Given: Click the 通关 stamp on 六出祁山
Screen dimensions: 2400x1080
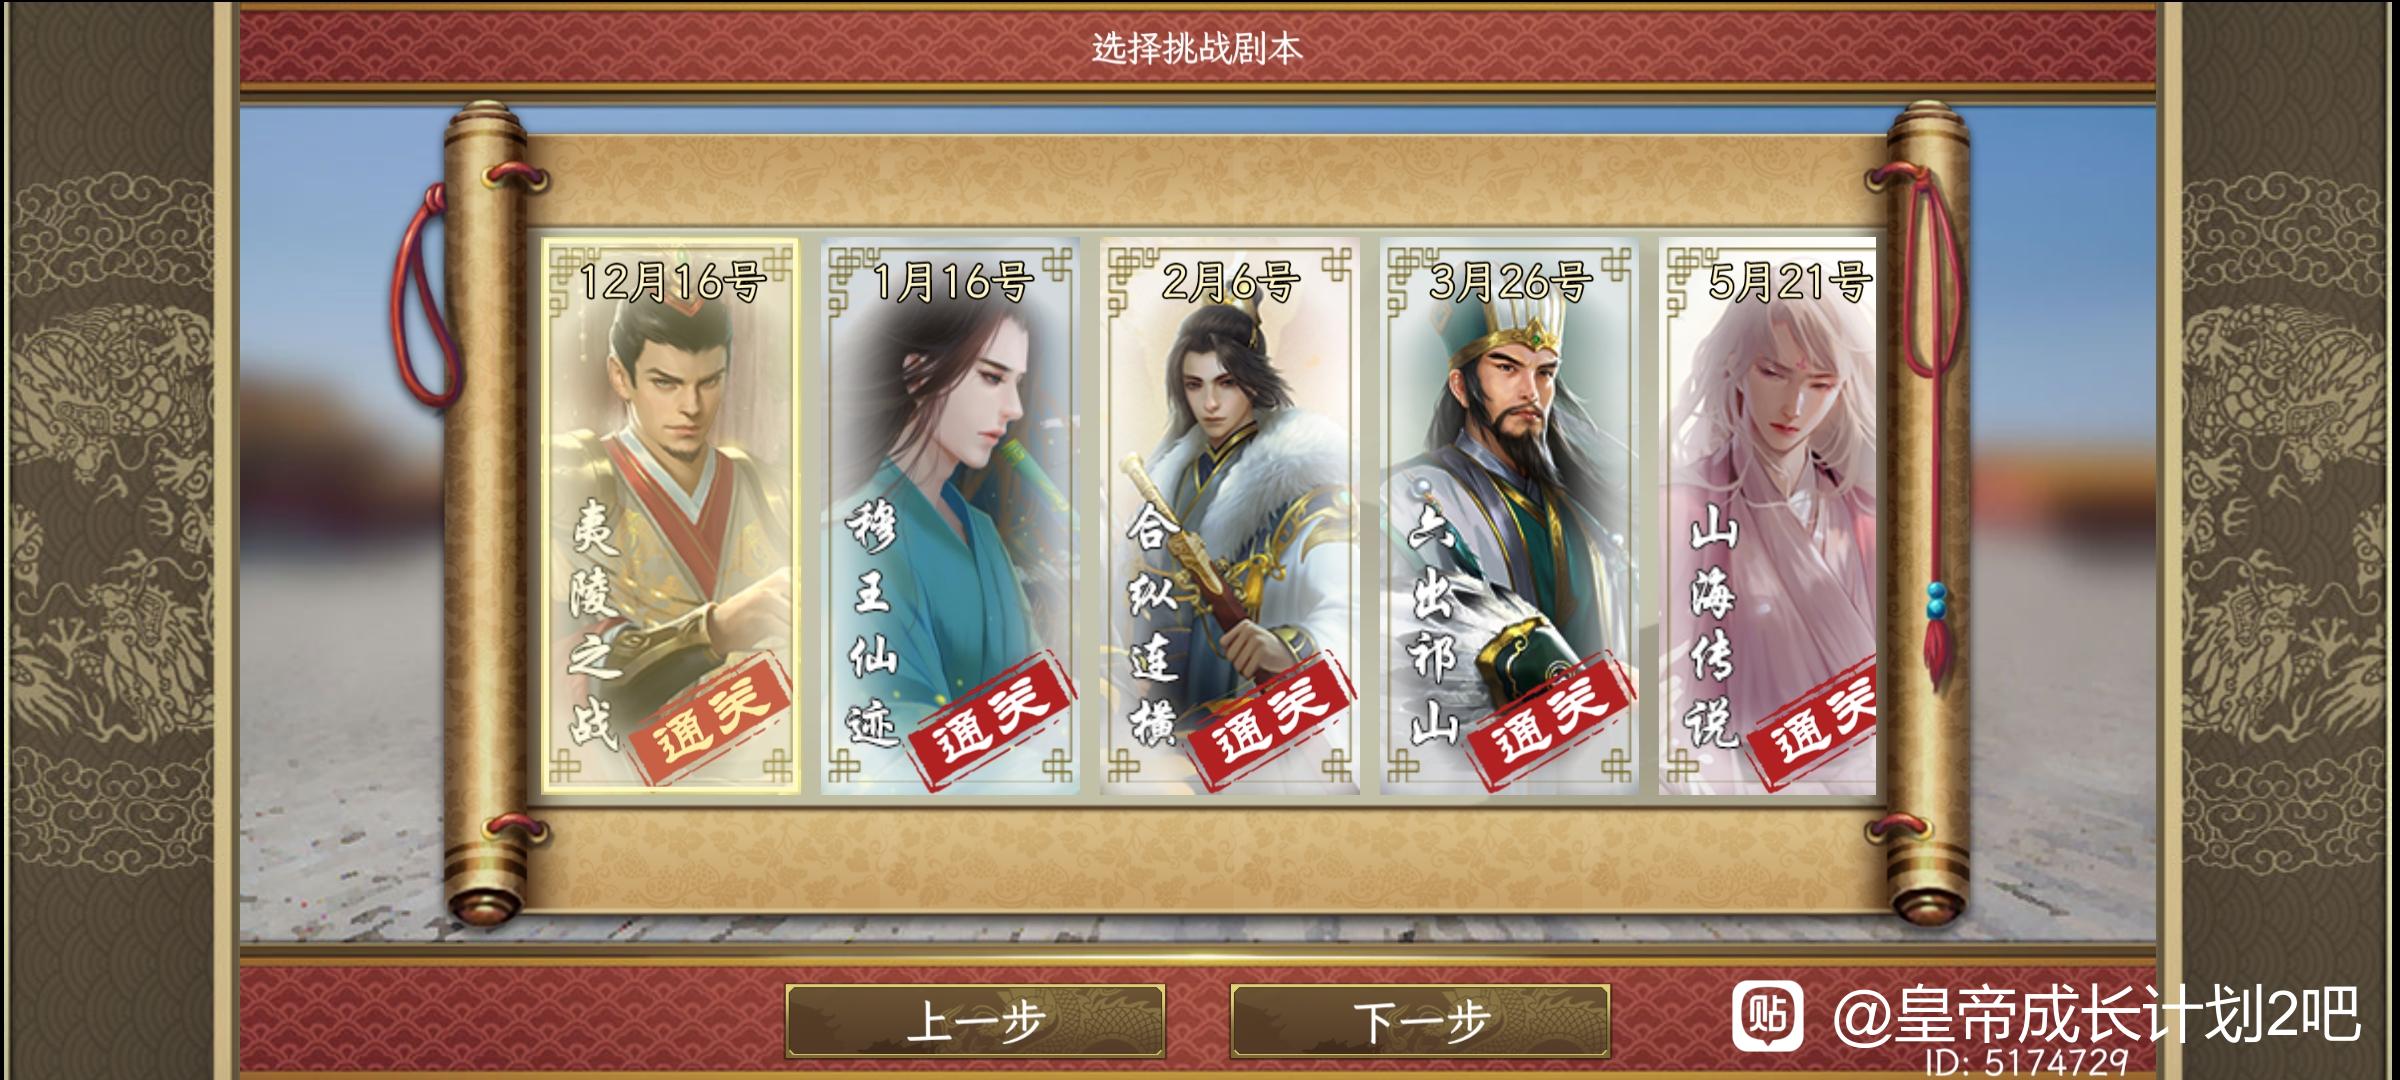Looking at the screenshot, I should 1553,717.
